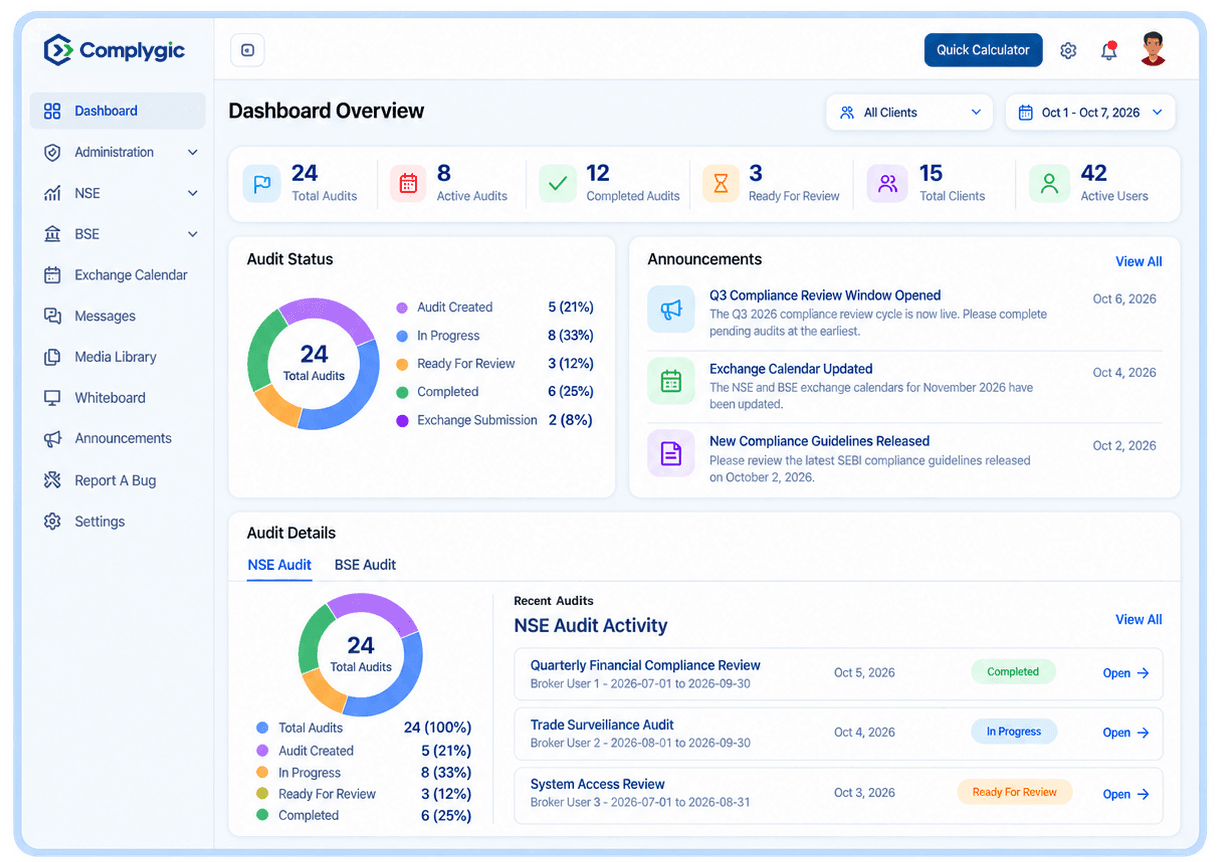Image resolution: width=1217 pixels, height=862 pixels.
Task: Click the Total Audits flag icon
Action: pyautogui.click(x=262, y=184)
